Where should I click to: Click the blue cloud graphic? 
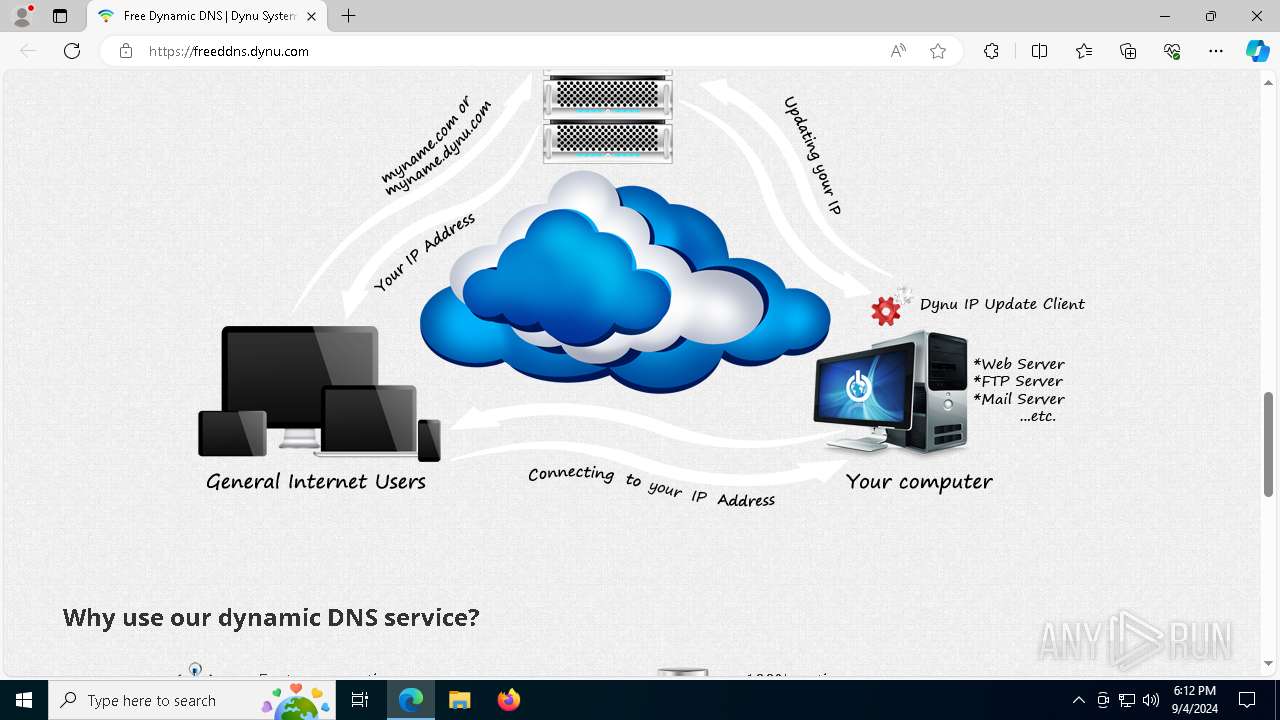pyautogui.click(x=625, y=282)
